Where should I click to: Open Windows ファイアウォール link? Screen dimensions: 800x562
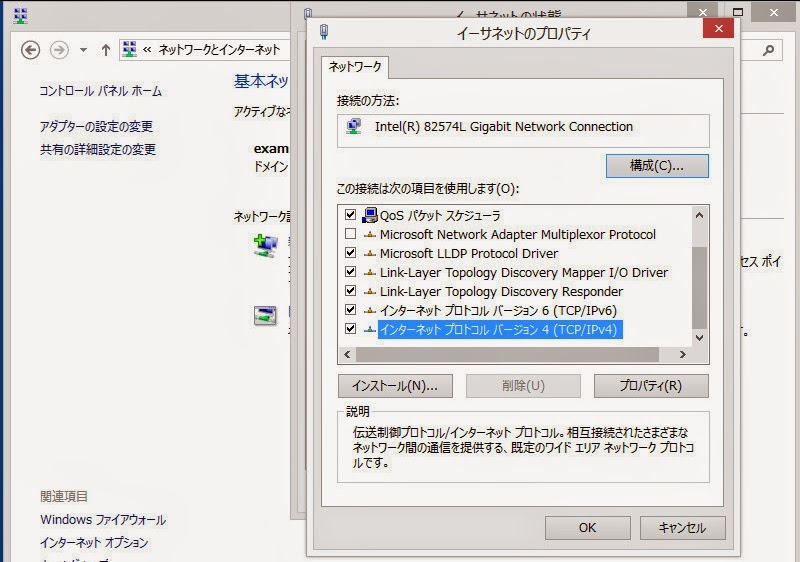pos(103,520)
